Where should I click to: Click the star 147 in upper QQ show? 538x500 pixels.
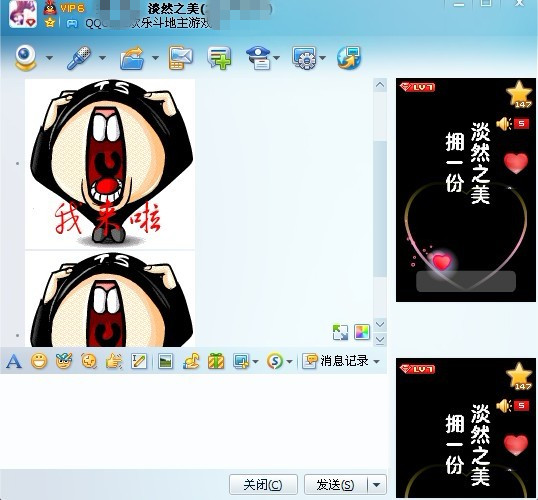(519, 94)
